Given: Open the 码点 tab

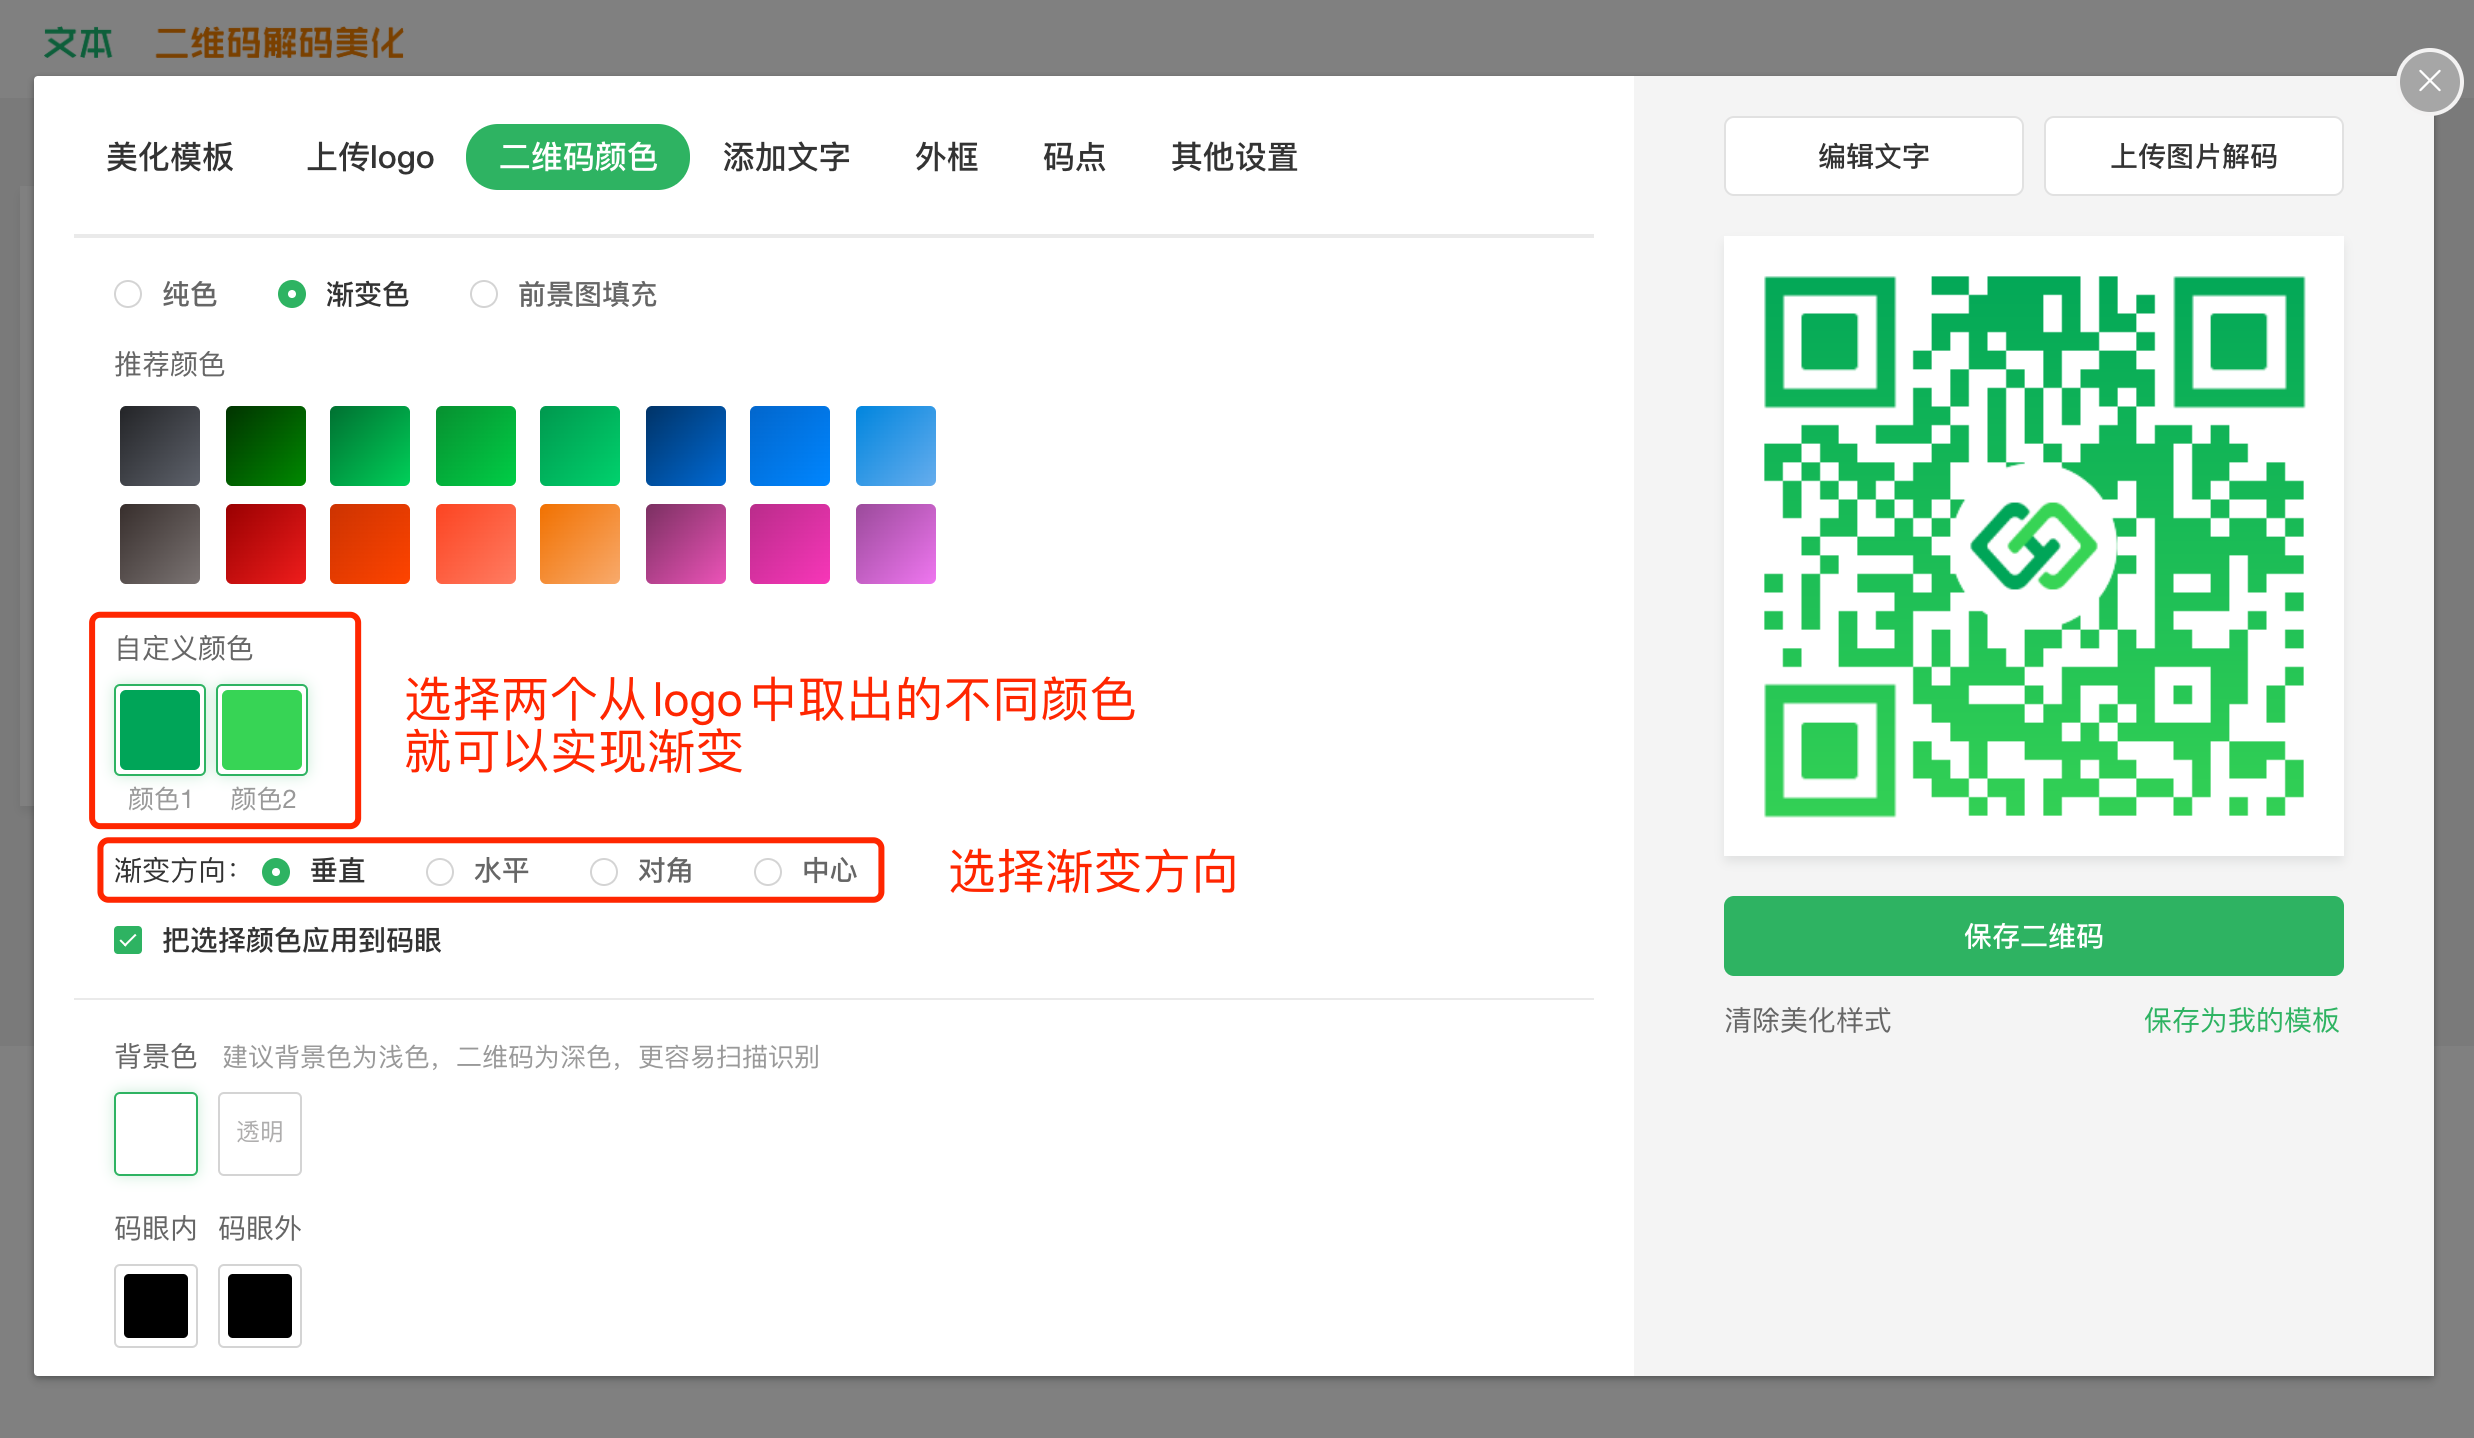Looking at the screenshot, I should [1074, 157].
